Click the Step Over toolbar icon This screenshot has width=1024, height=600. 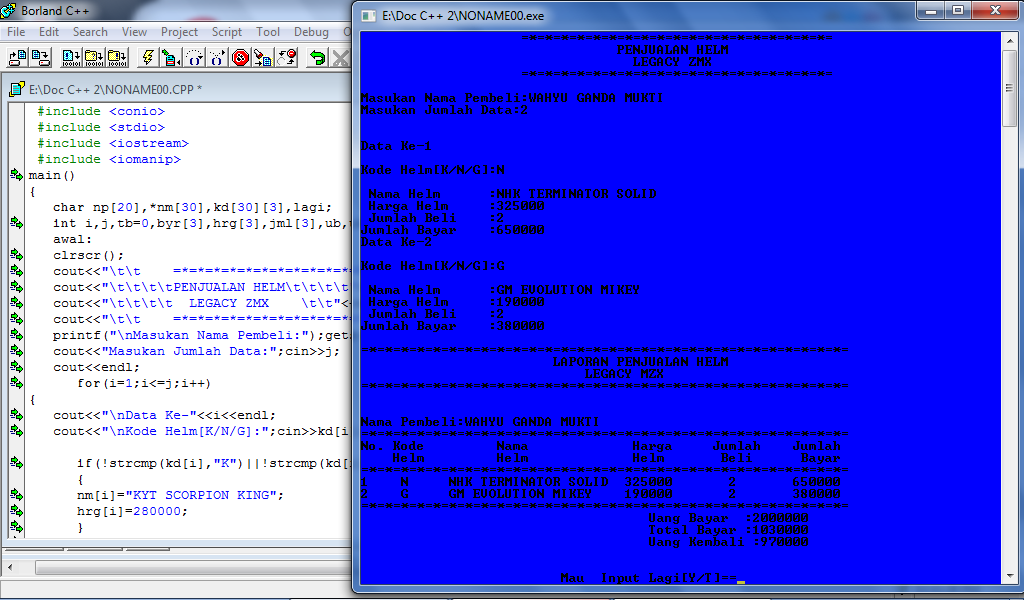click(194, 57)
